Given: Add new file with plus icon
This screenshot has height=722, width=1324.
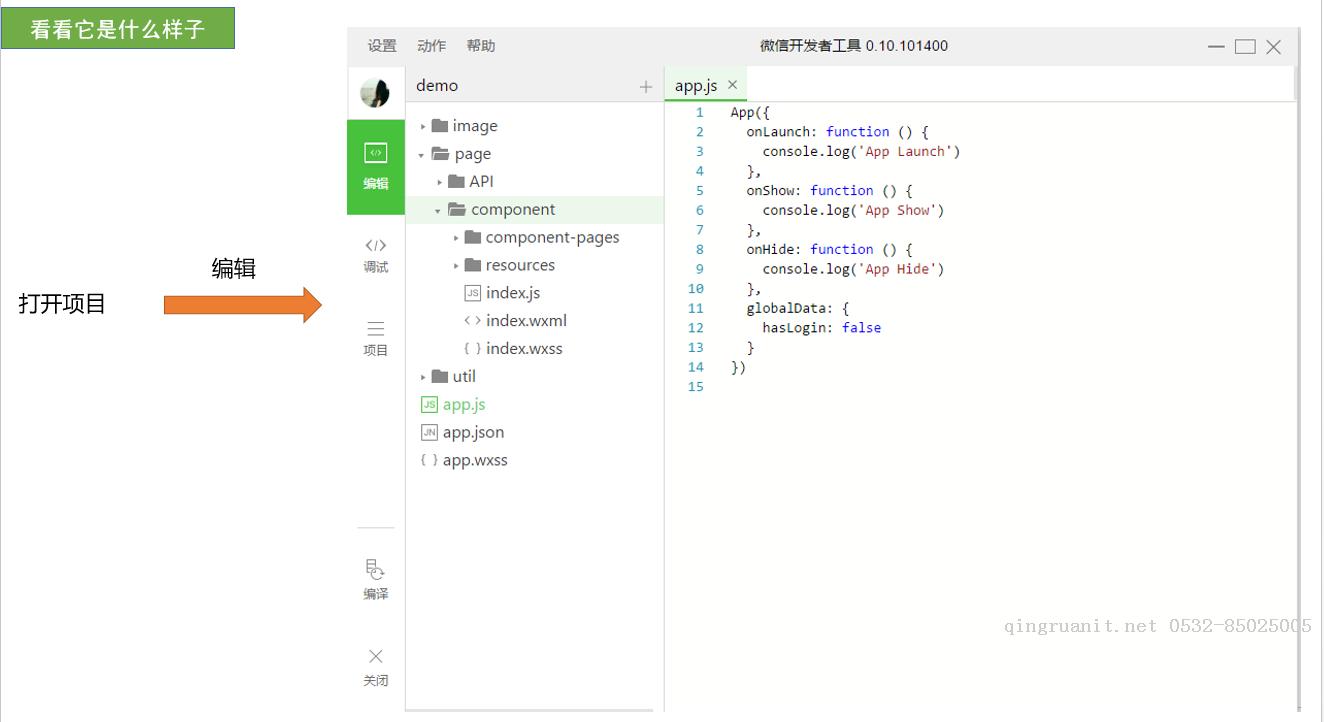Looking at the screenshot, I should [646, 87].
